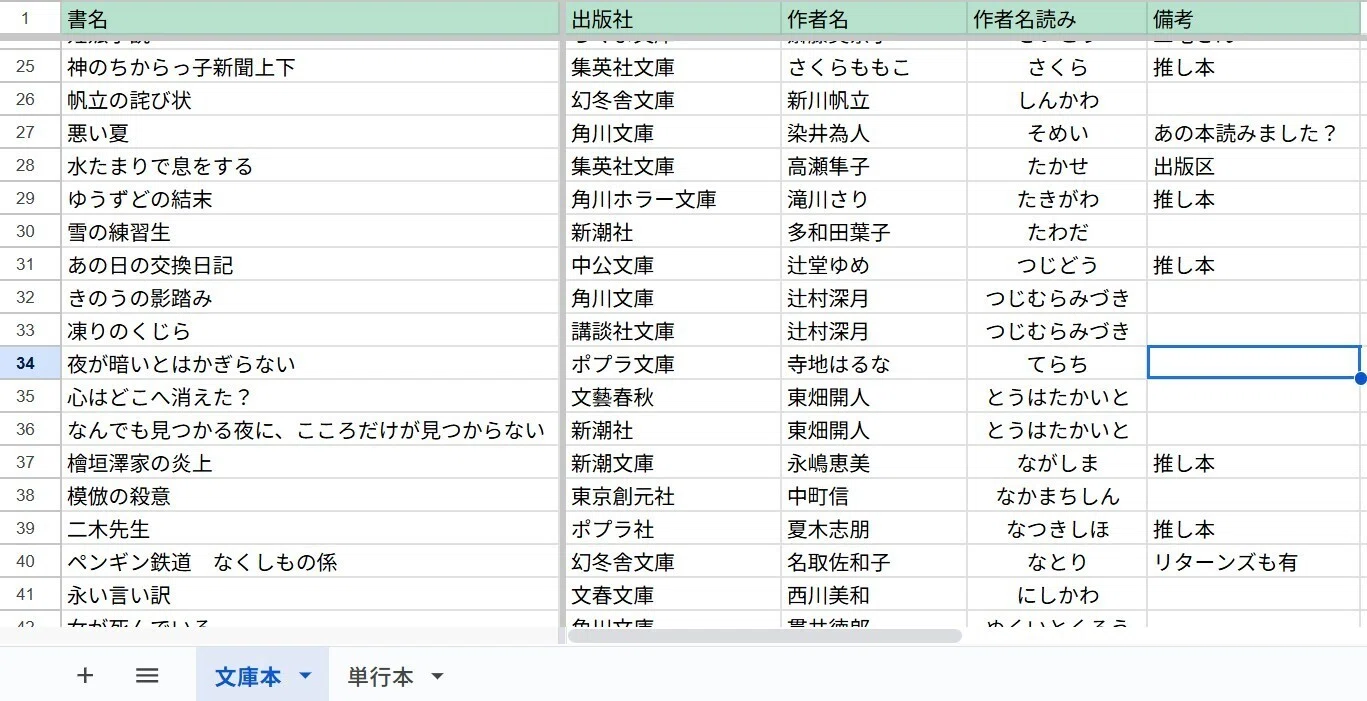Click publisher cell ポプラ文庫
The width and height of the screenshot is (1367, 701).
pos(673,364)
